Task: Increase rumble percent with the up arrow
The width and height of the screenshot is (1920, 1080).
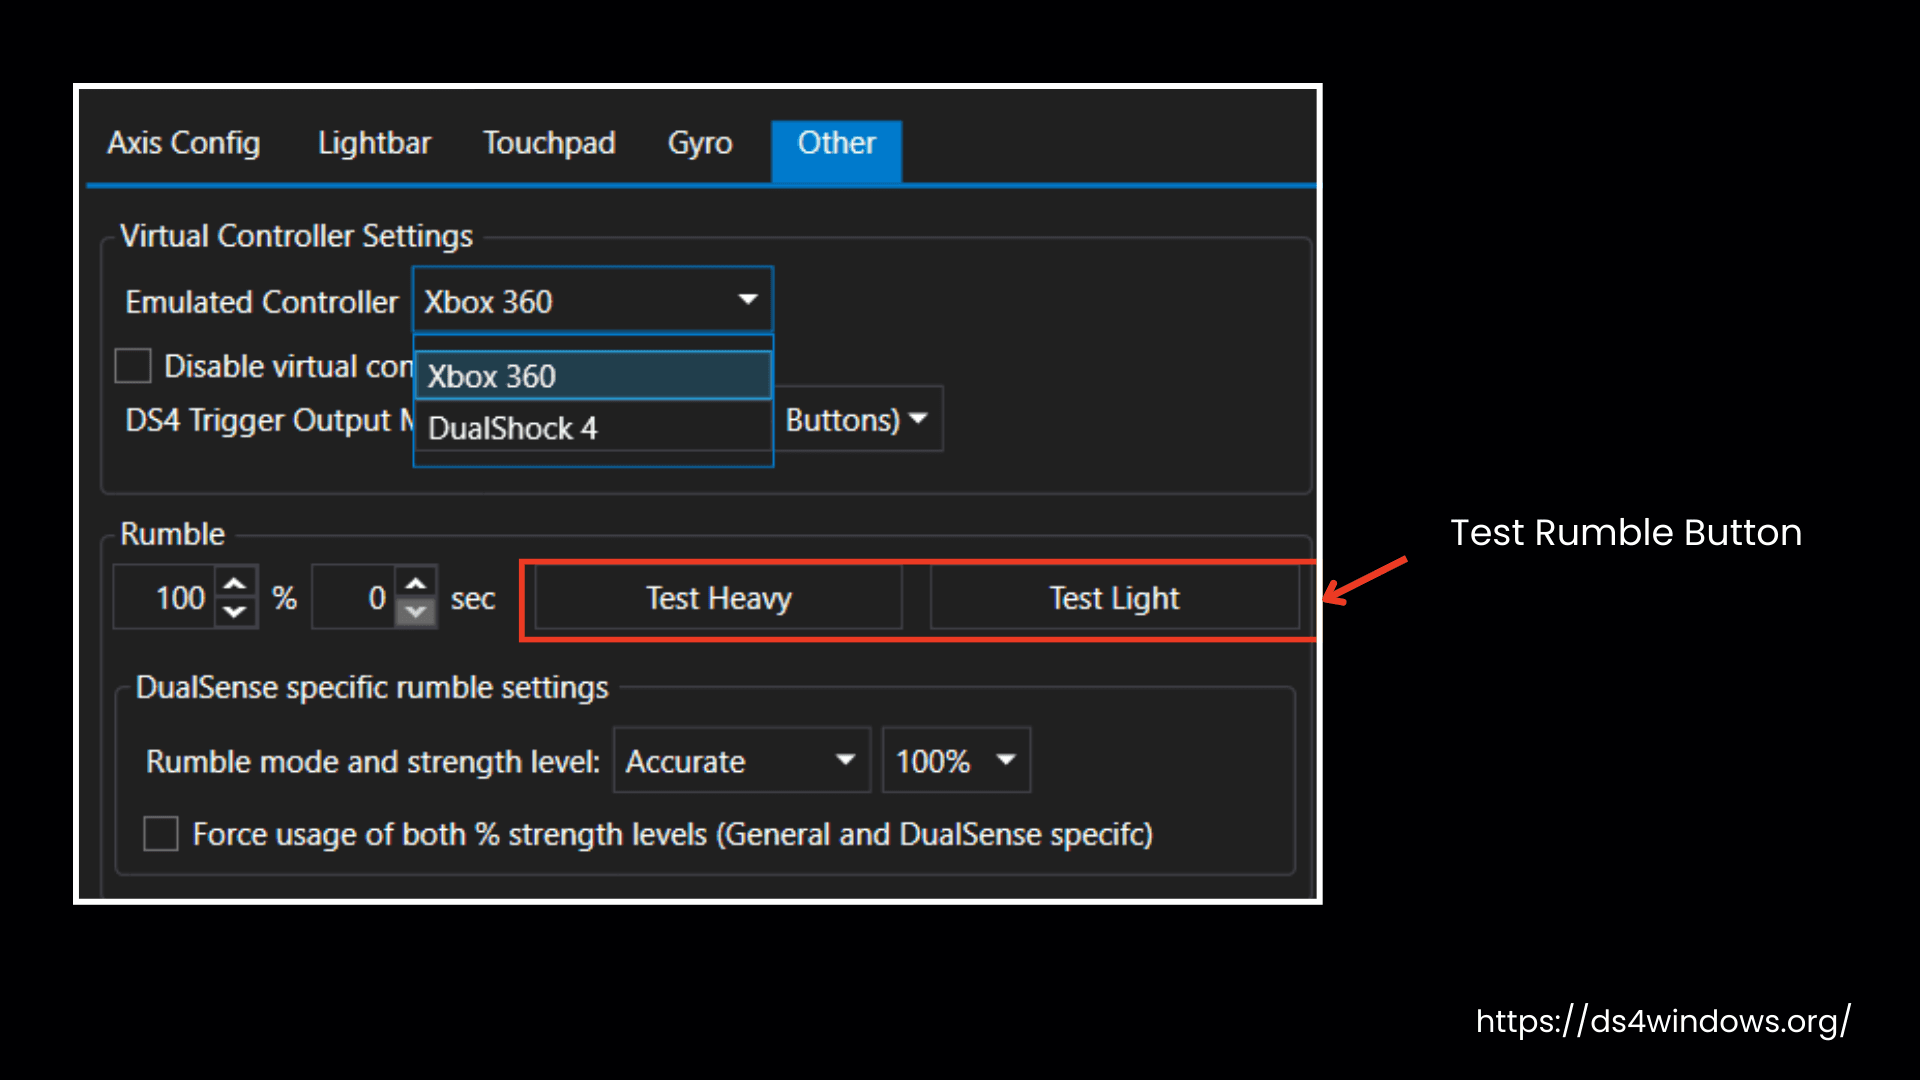Action: 235,582
